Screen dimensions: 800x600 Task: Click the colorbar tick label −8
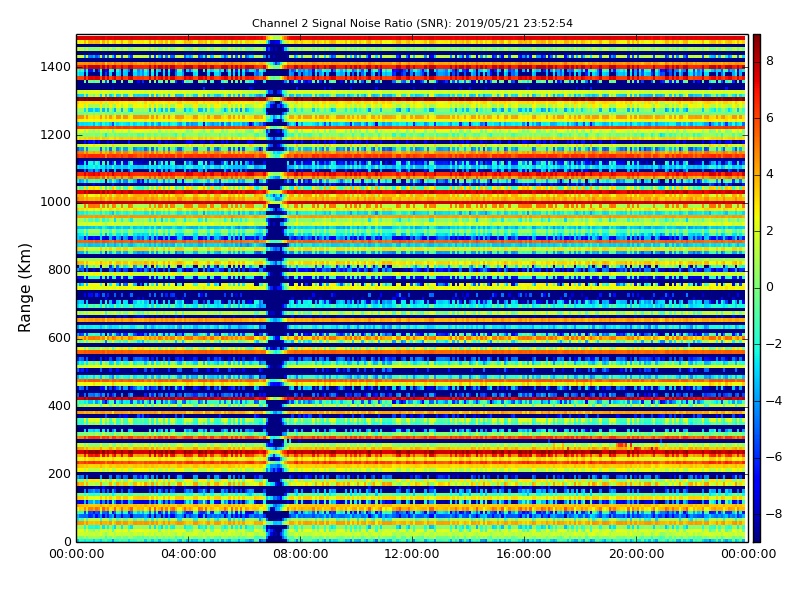click(774, 514)
